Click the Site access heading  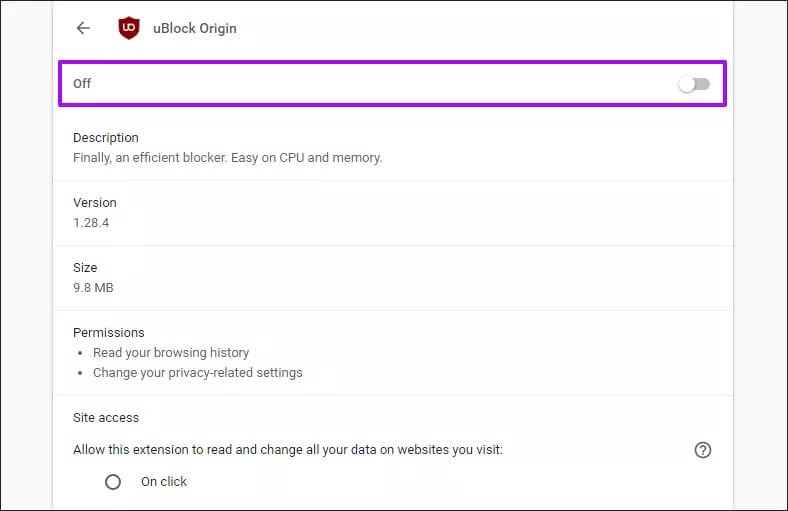pos(106,417)
